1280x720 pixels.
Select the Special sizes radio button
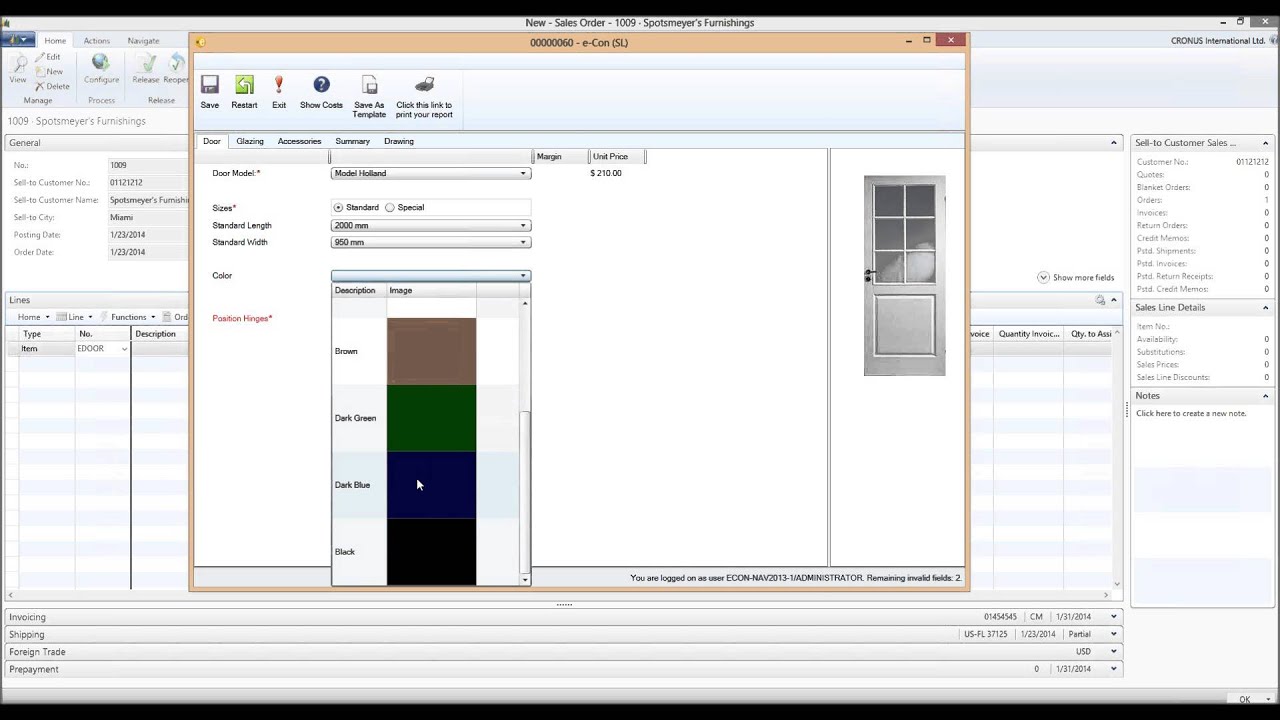point(390,208)
